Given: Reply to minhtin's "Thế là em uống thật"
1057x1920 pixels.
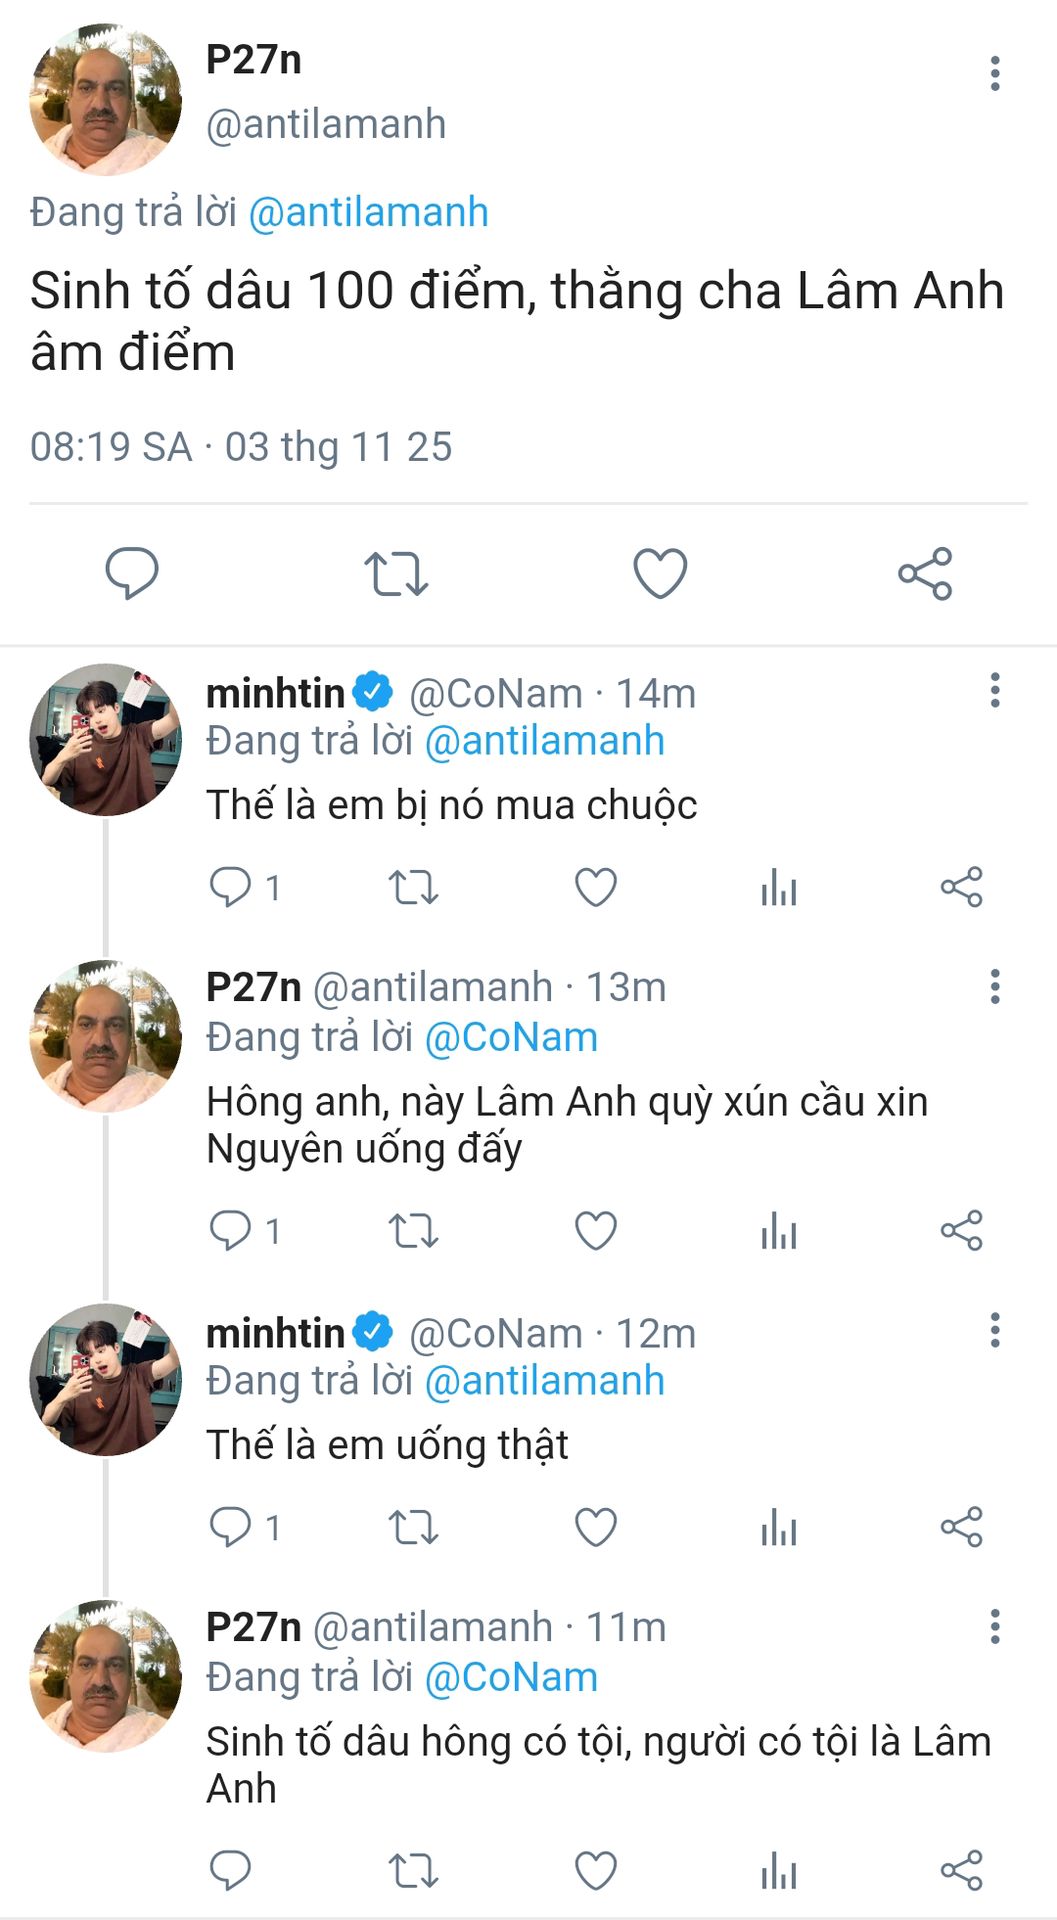Looking at the screenshot, I should (x=230, y=1527).
